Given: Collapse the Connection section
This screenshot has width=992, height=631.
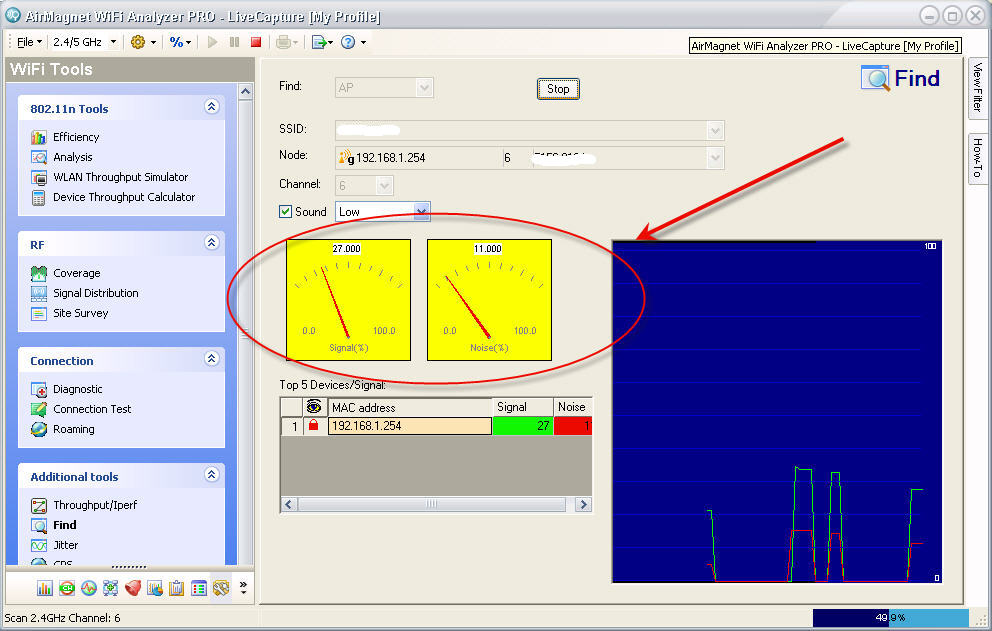Looking at the screenshot, I should click(212, 359).
